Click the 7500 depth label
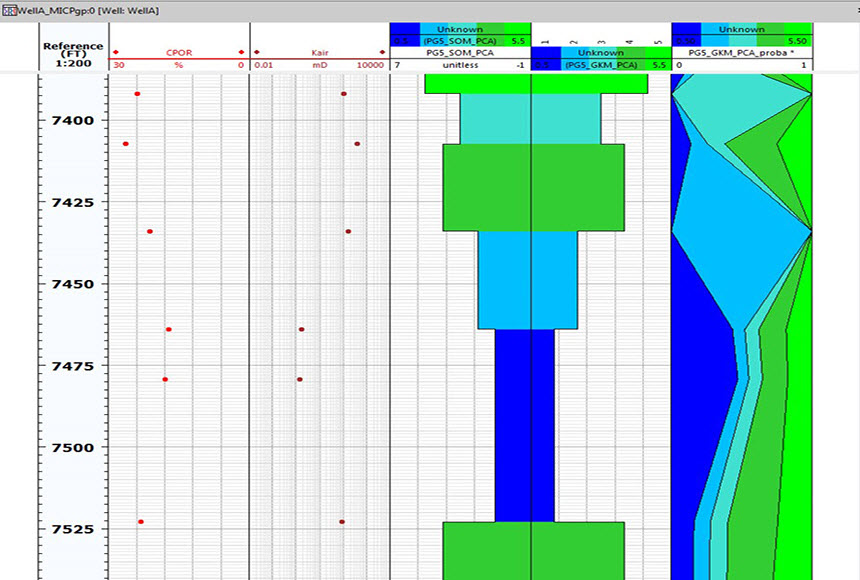 coord(73,447)
